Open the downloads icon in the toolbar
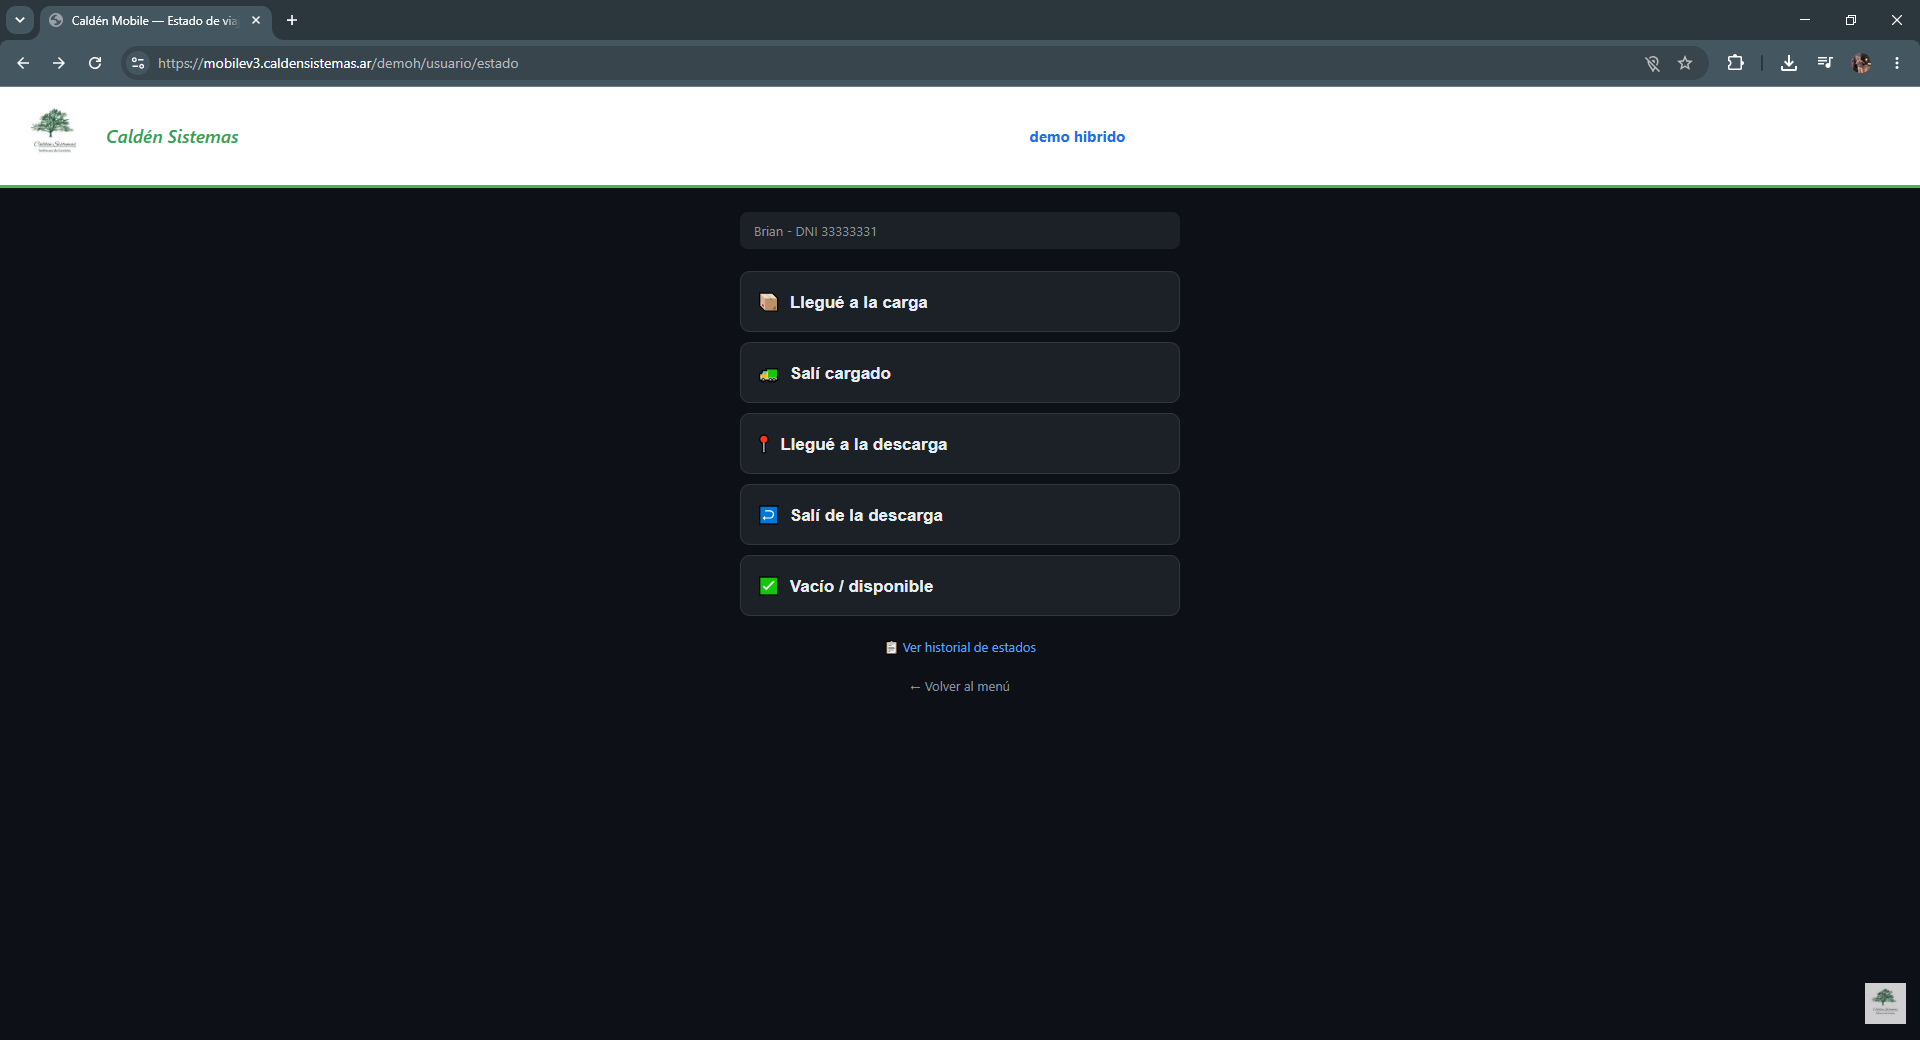This screenshot has height=1040, width=1920. 1789,63
